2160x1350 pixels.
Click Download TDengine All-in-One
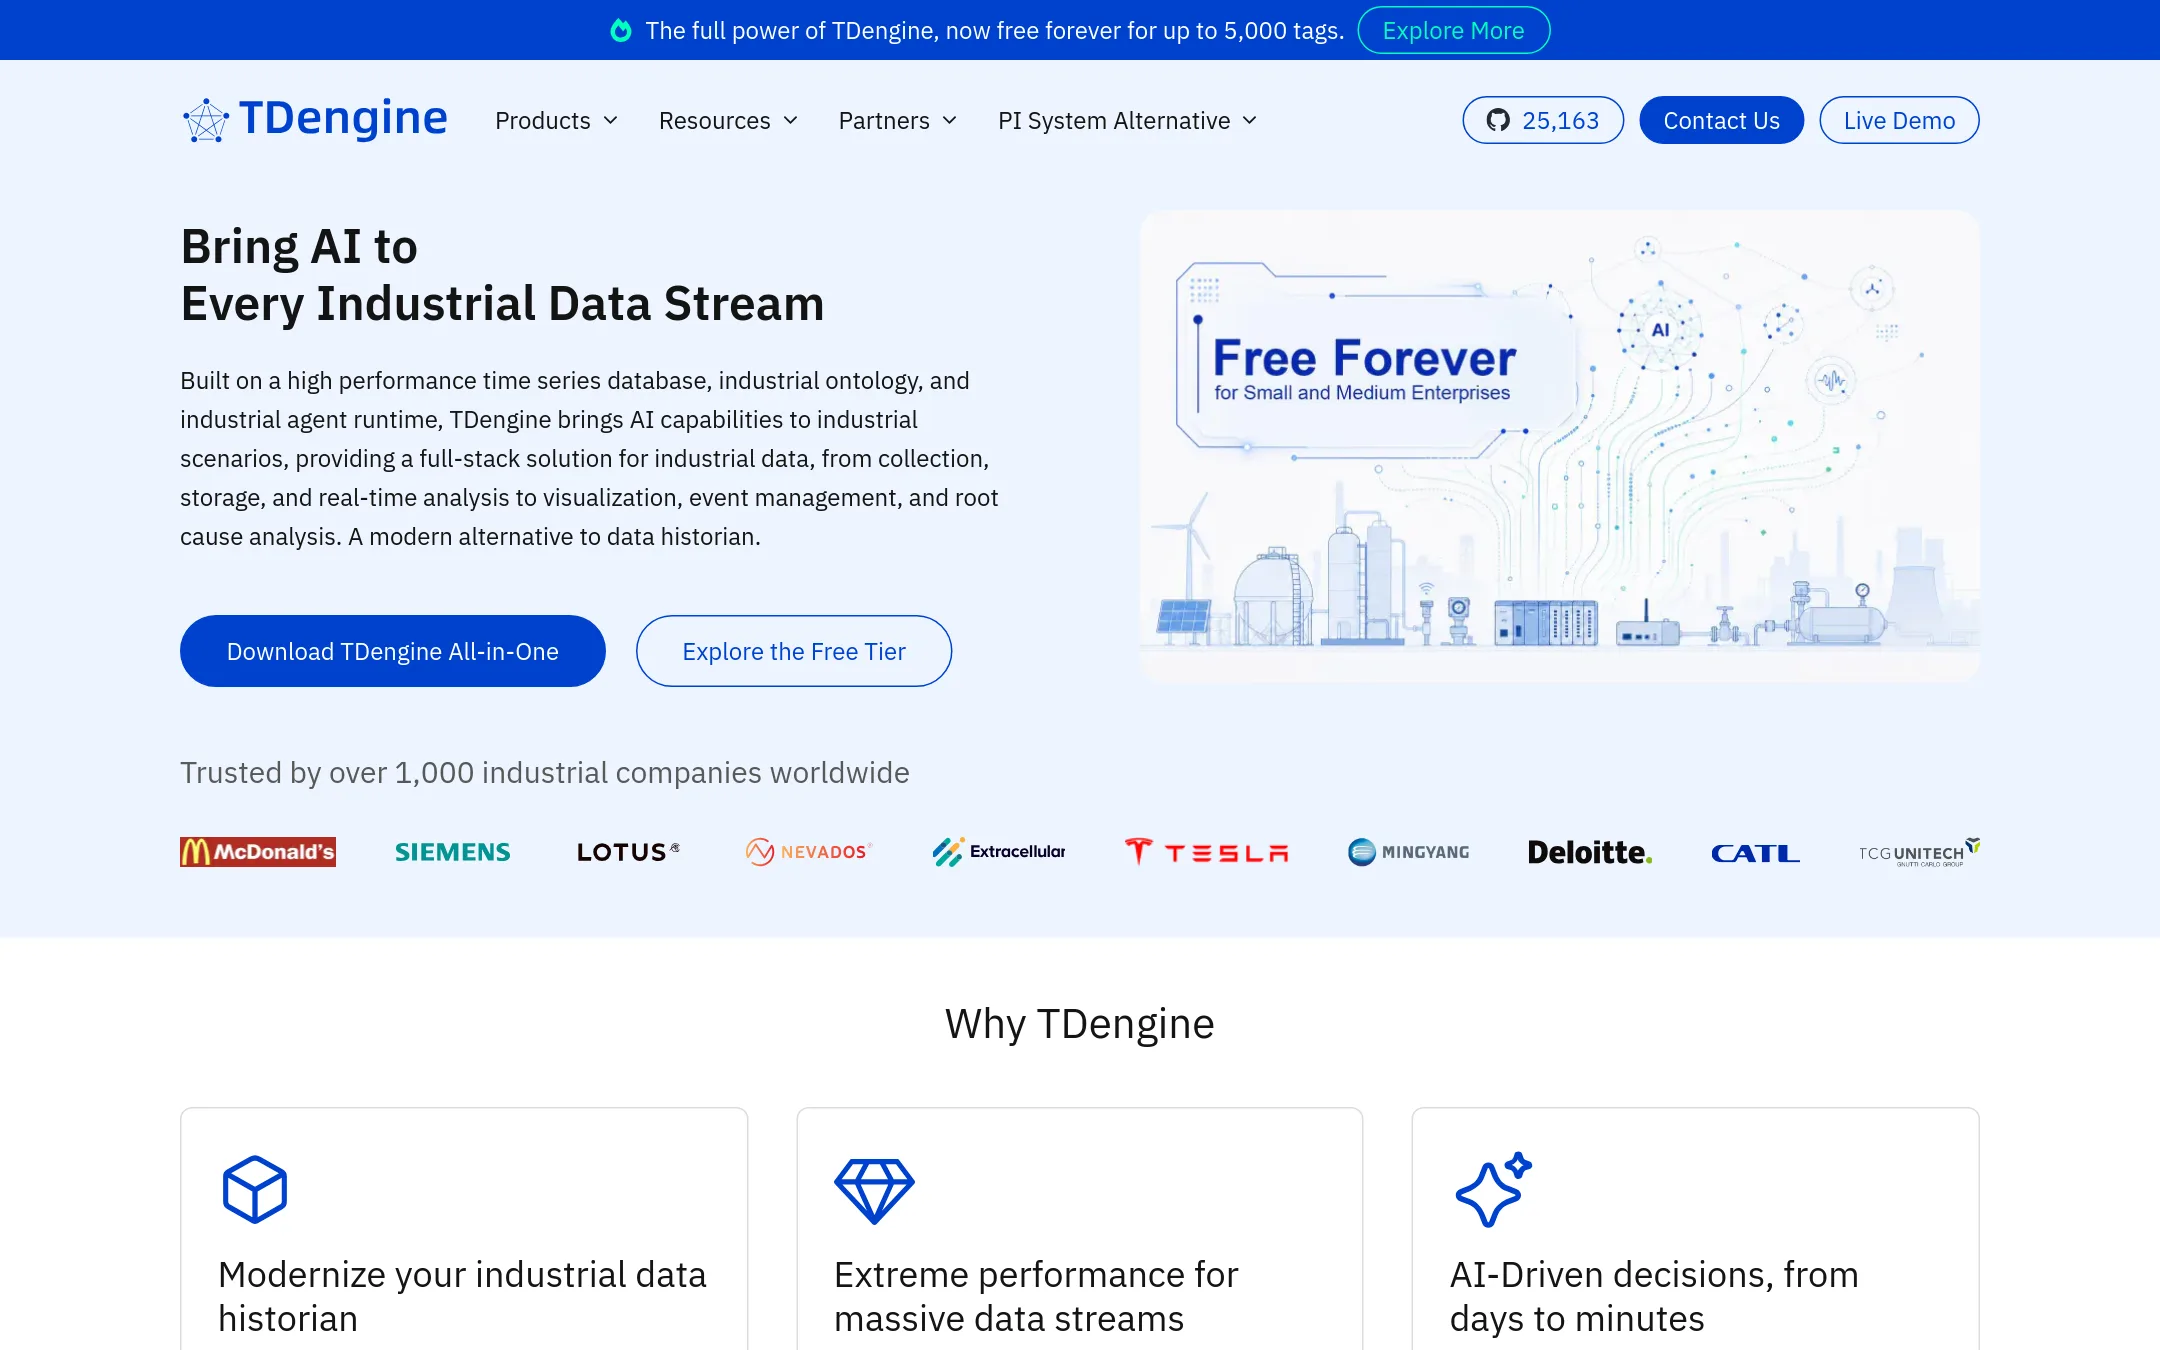[392, 651]
